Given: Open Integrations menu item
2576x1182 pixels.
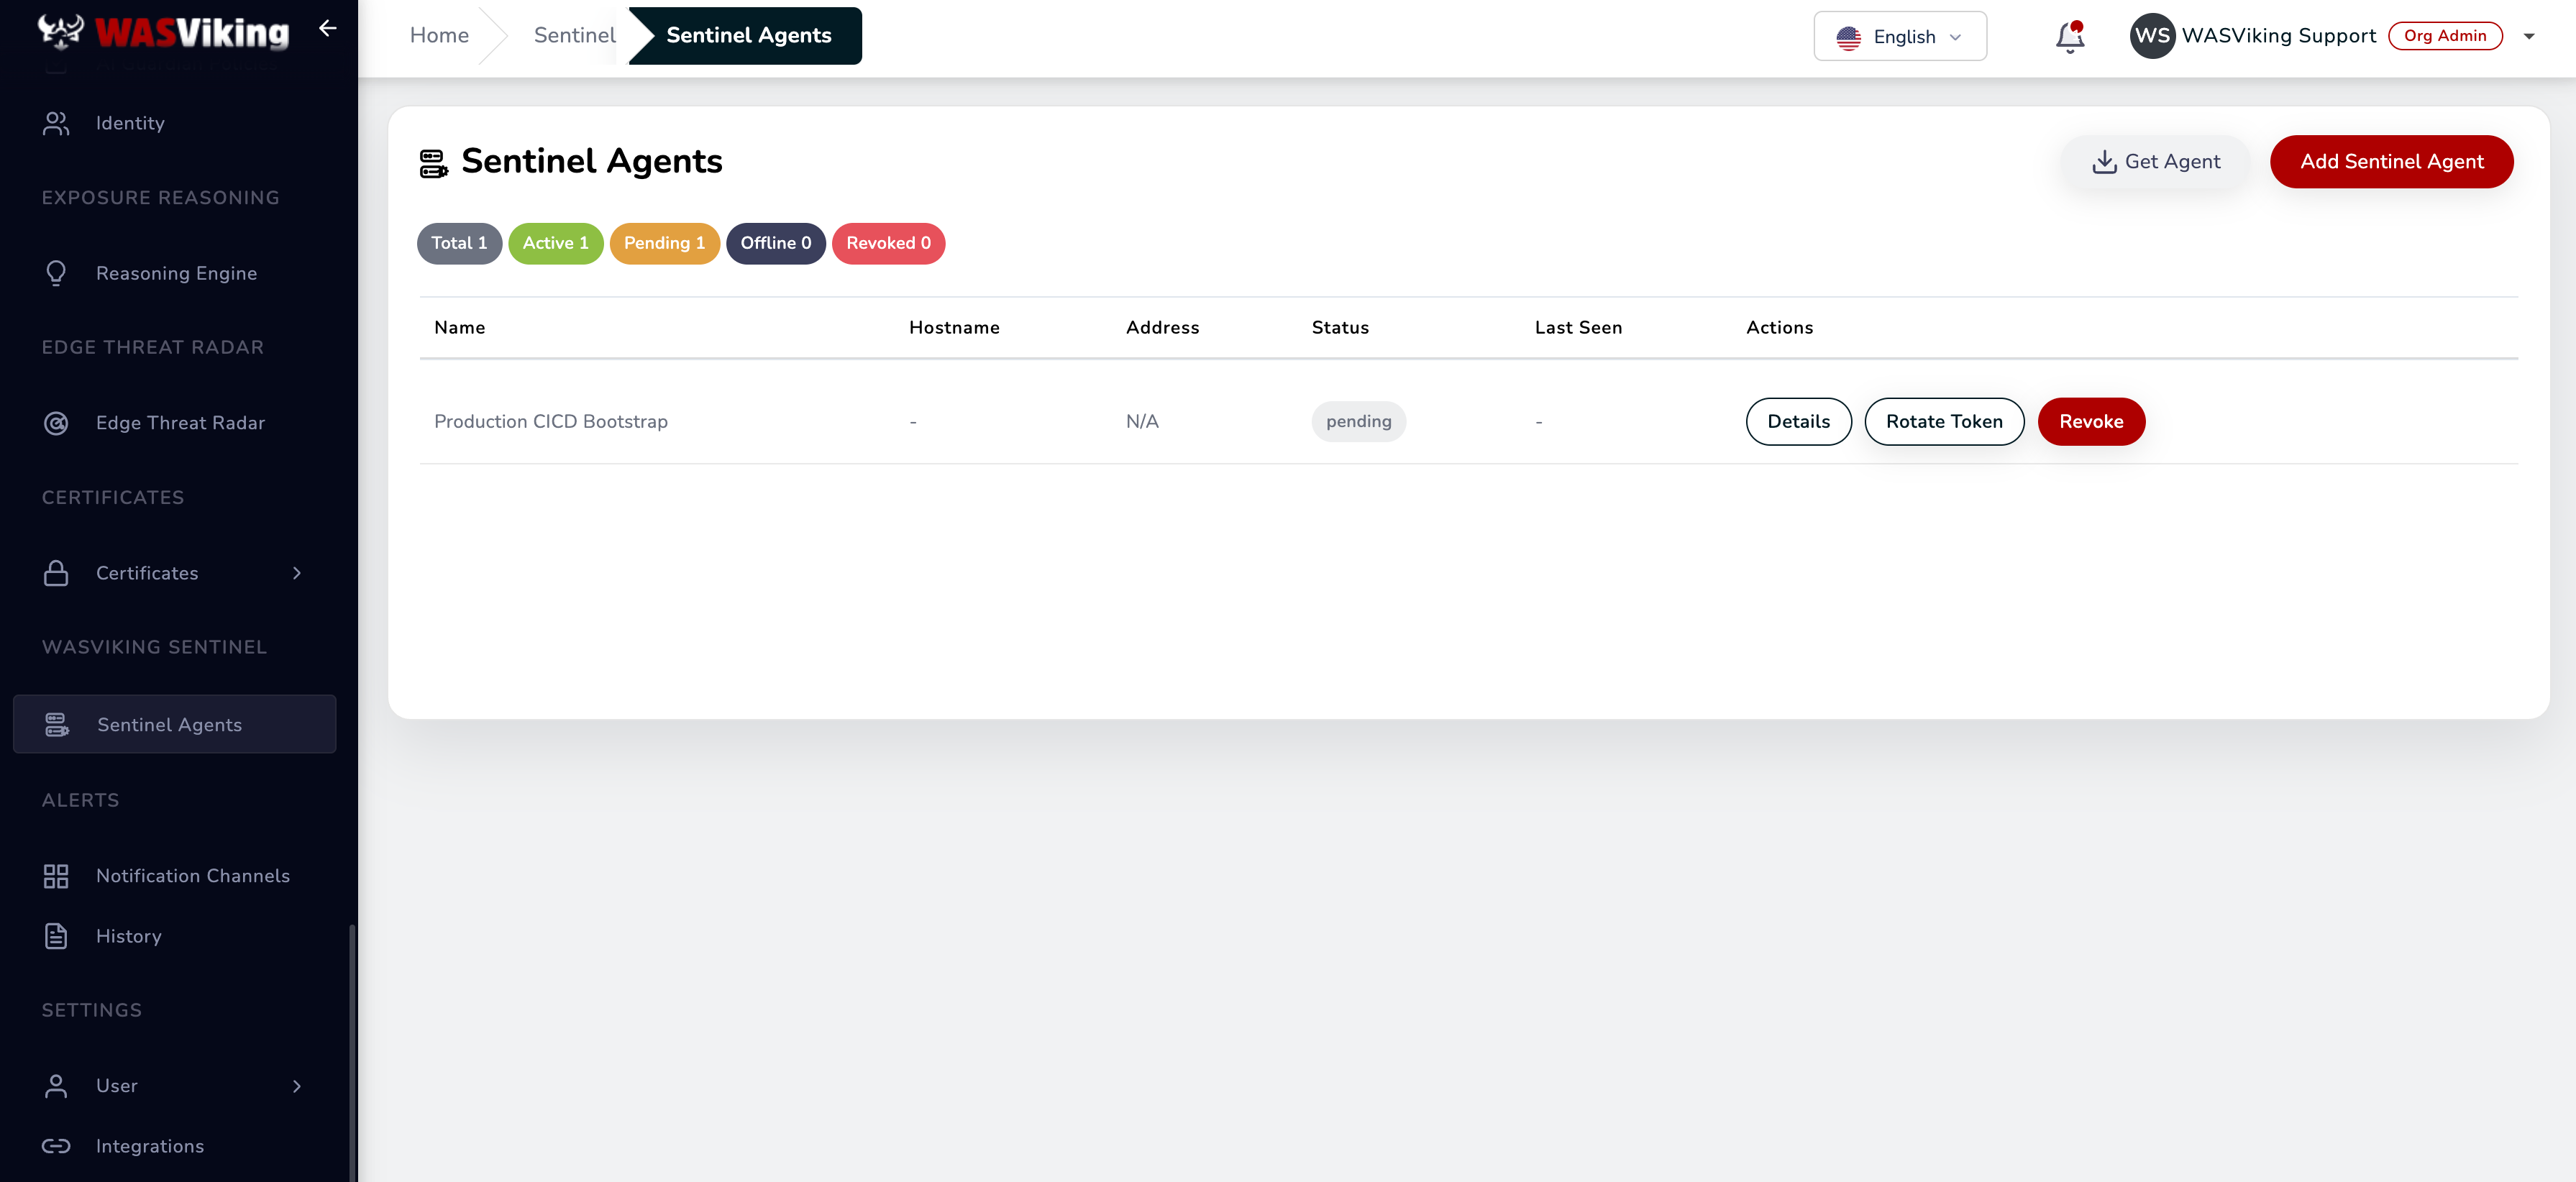Looking at the screenshot, I should click(175, 1146).
